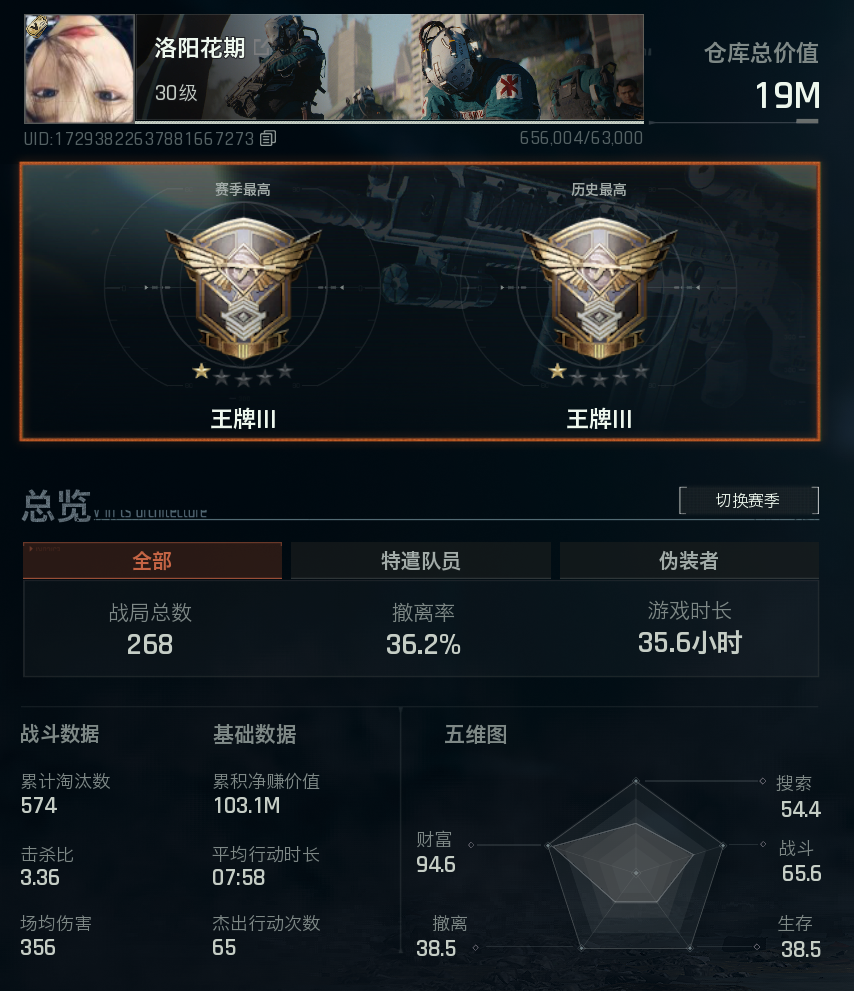
Task: Click the 仓库总价值 19M value
Action: pyautogui.click(x=788, y=95)
